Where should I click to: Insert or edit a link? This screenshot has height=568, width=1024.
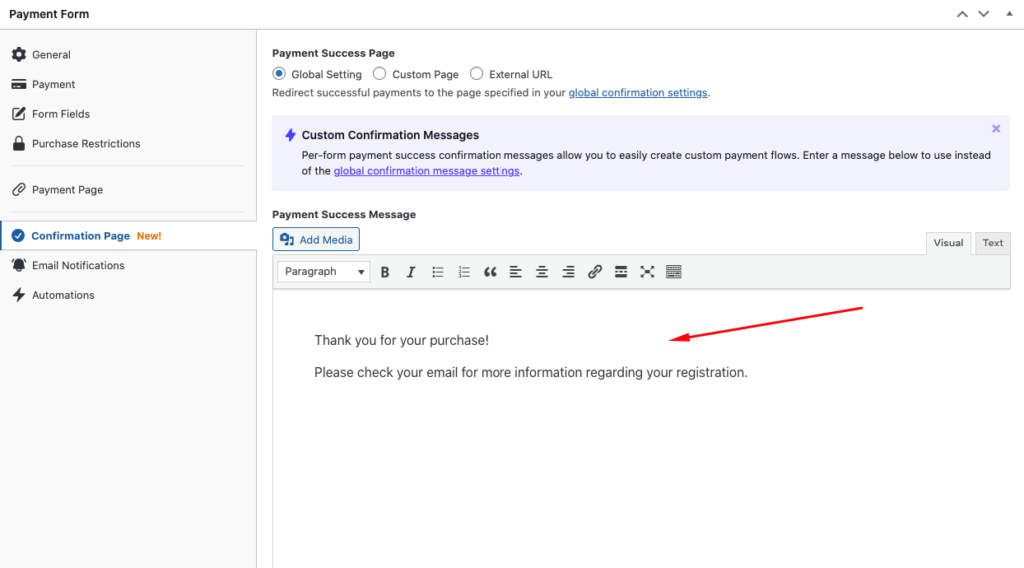(594, 272)
